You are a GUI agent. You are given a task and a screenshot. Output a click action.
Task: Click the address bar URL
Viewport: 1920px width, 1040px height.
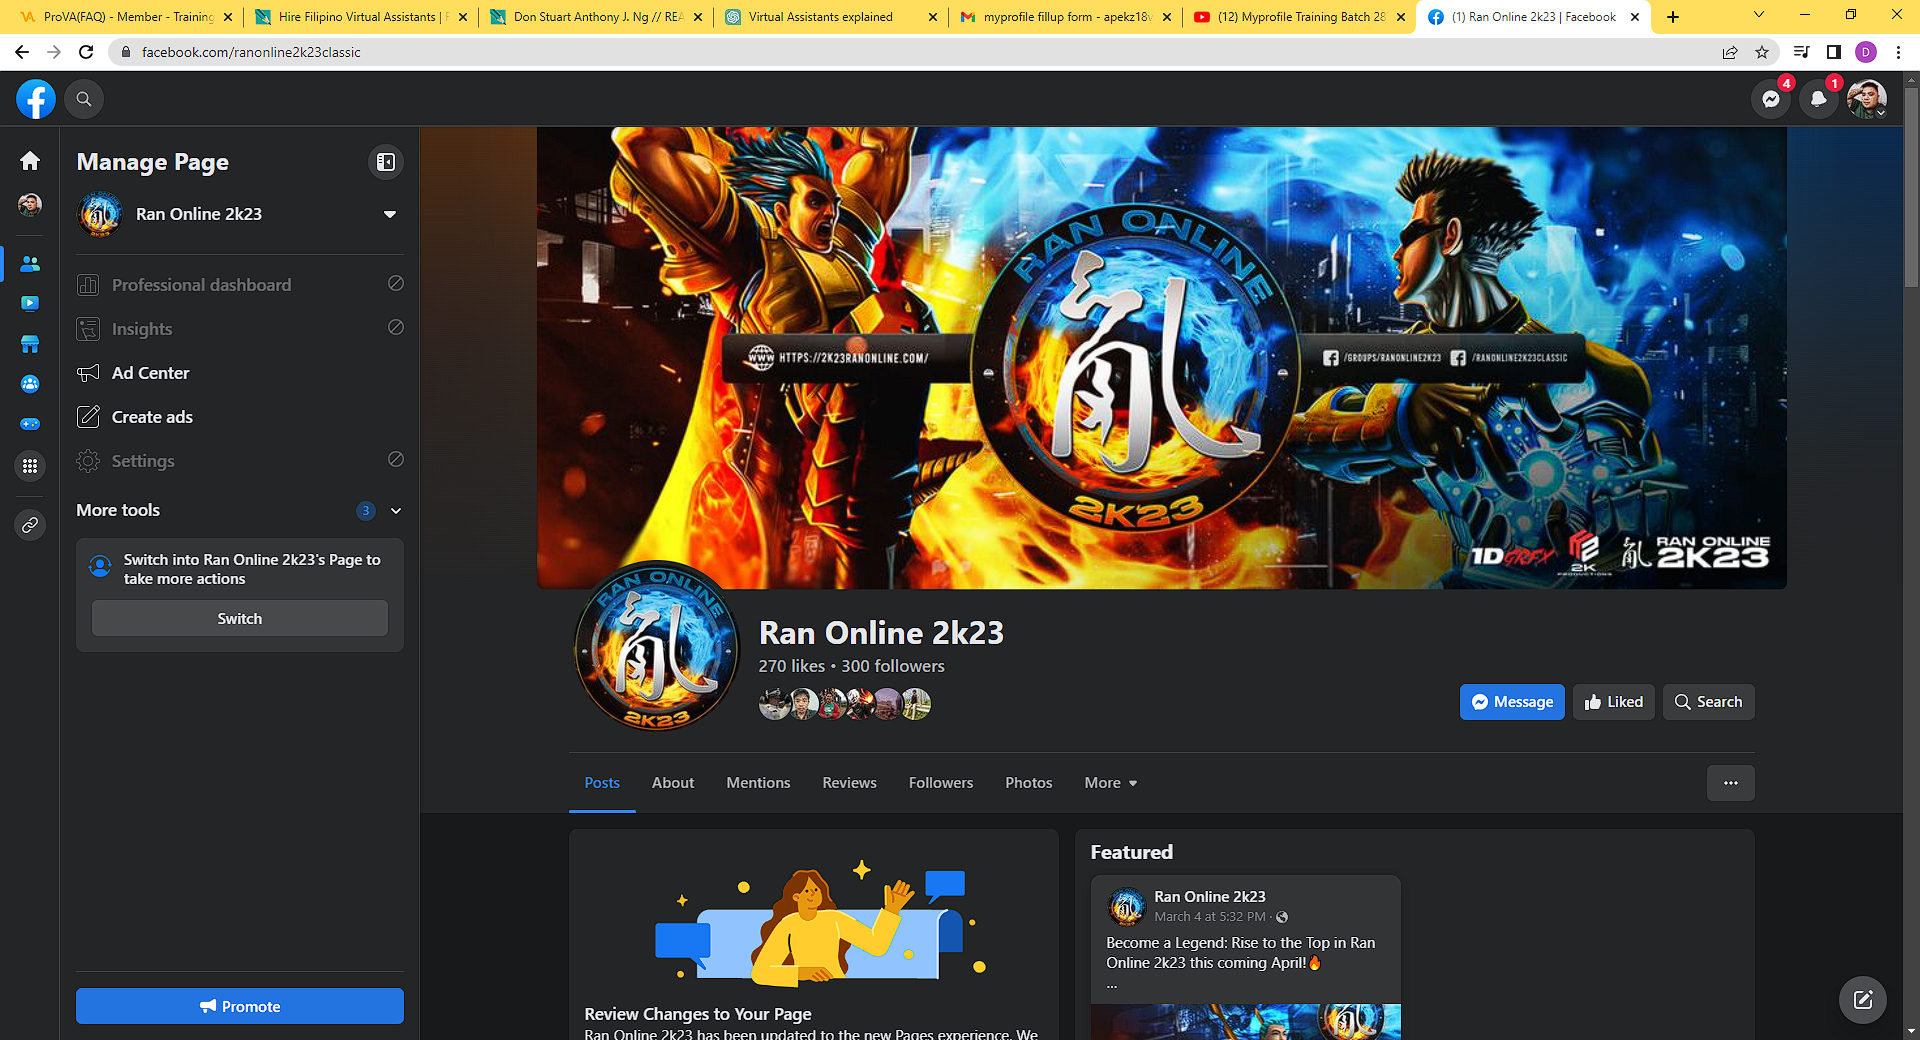tap(251, 52)
